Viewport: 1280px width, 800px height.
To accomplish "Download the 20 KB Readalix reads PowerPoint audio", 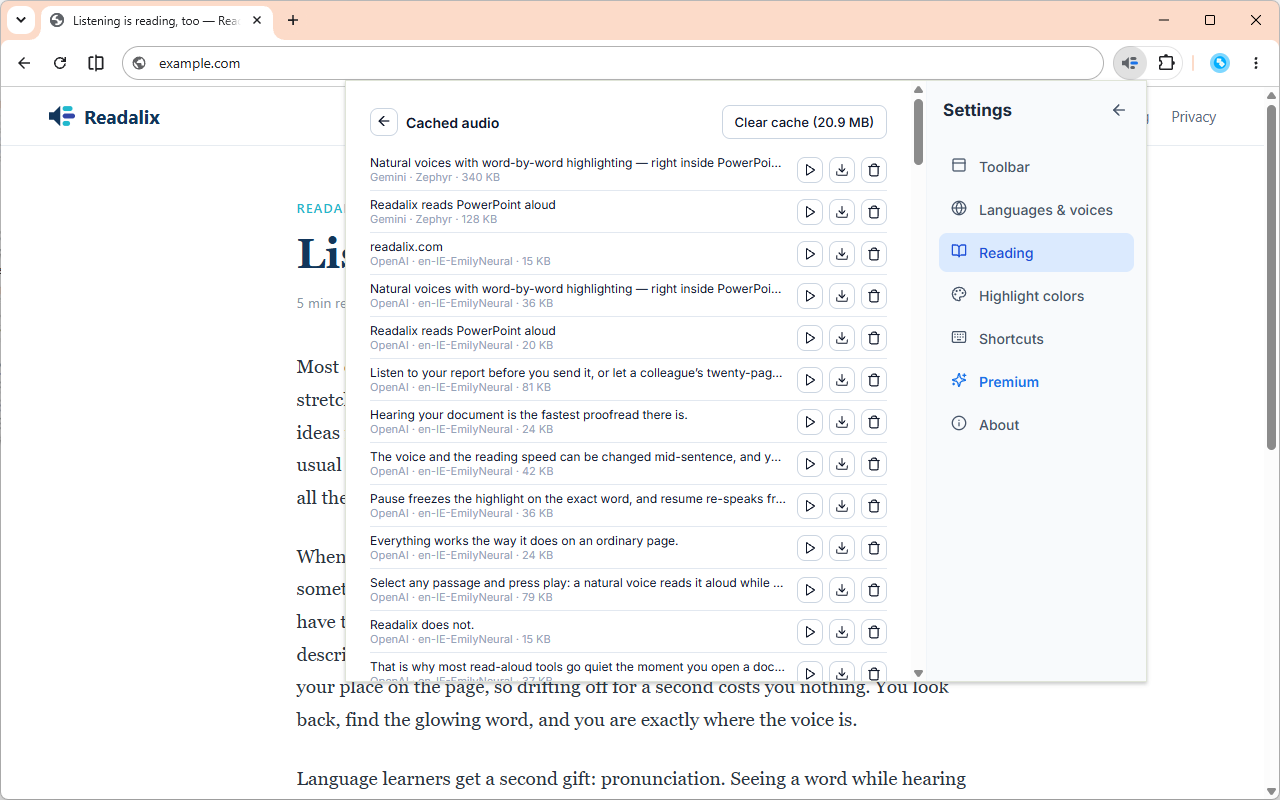I will click(x=842, y=338).
